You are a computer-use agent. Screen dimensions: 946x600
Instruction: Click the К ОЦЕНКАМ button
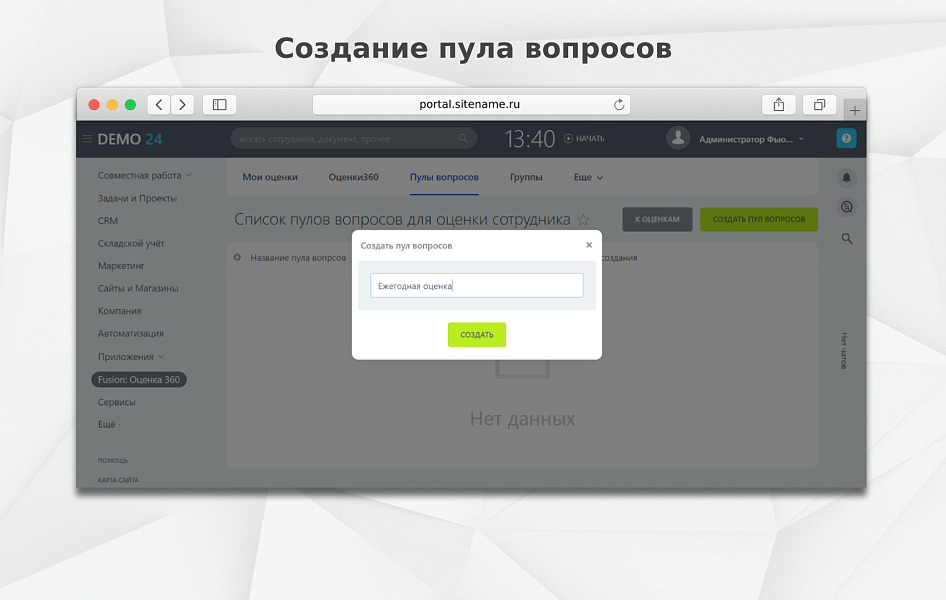click(x=657, y=219)
